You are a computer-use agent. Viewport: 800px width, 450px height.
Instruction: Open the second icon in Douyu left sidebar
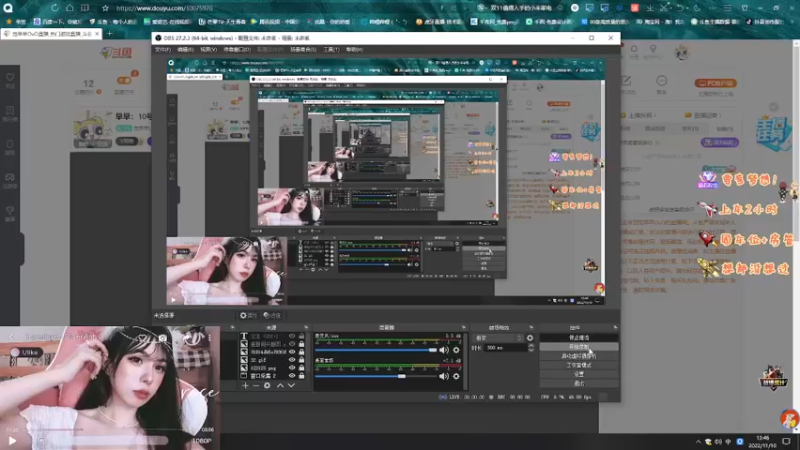tap(10, 113)
